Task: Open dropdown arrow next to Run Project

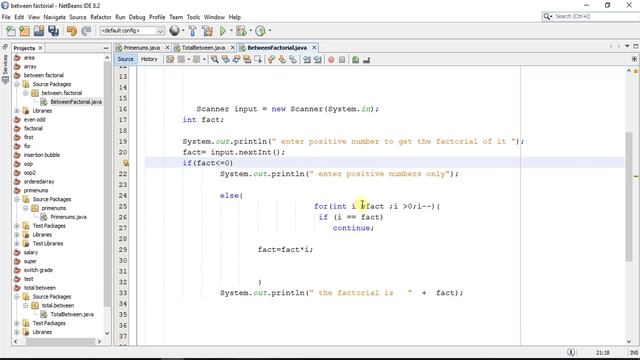Action: [231, 31]
